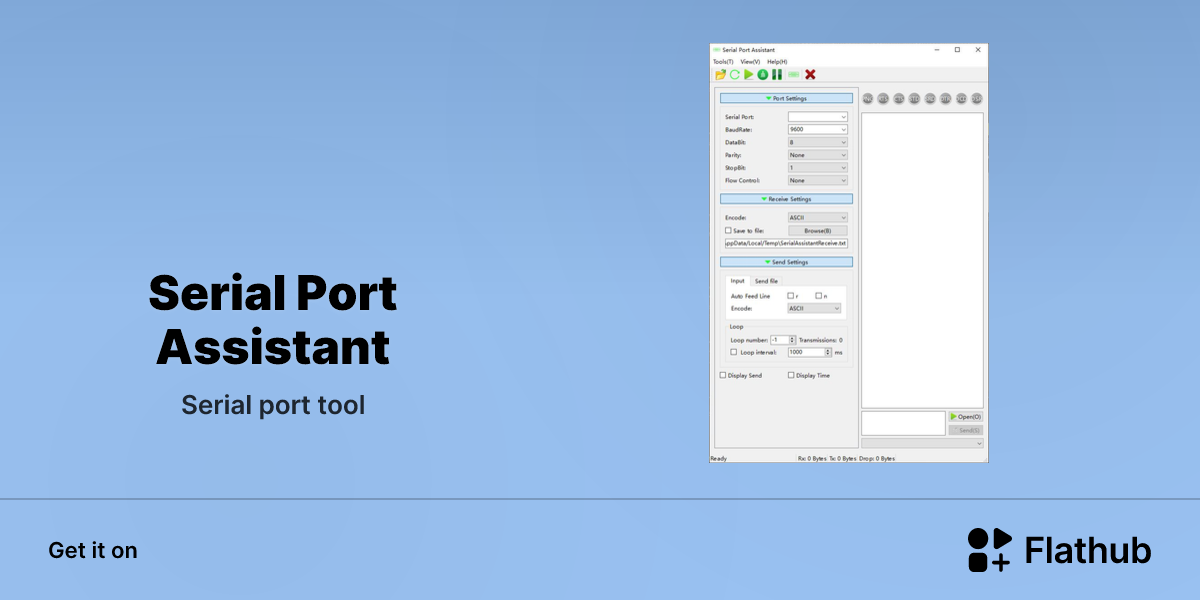Click the Open(O) button
The image size is (1200, 600).
pyautogui.click(x=966, y=416)
